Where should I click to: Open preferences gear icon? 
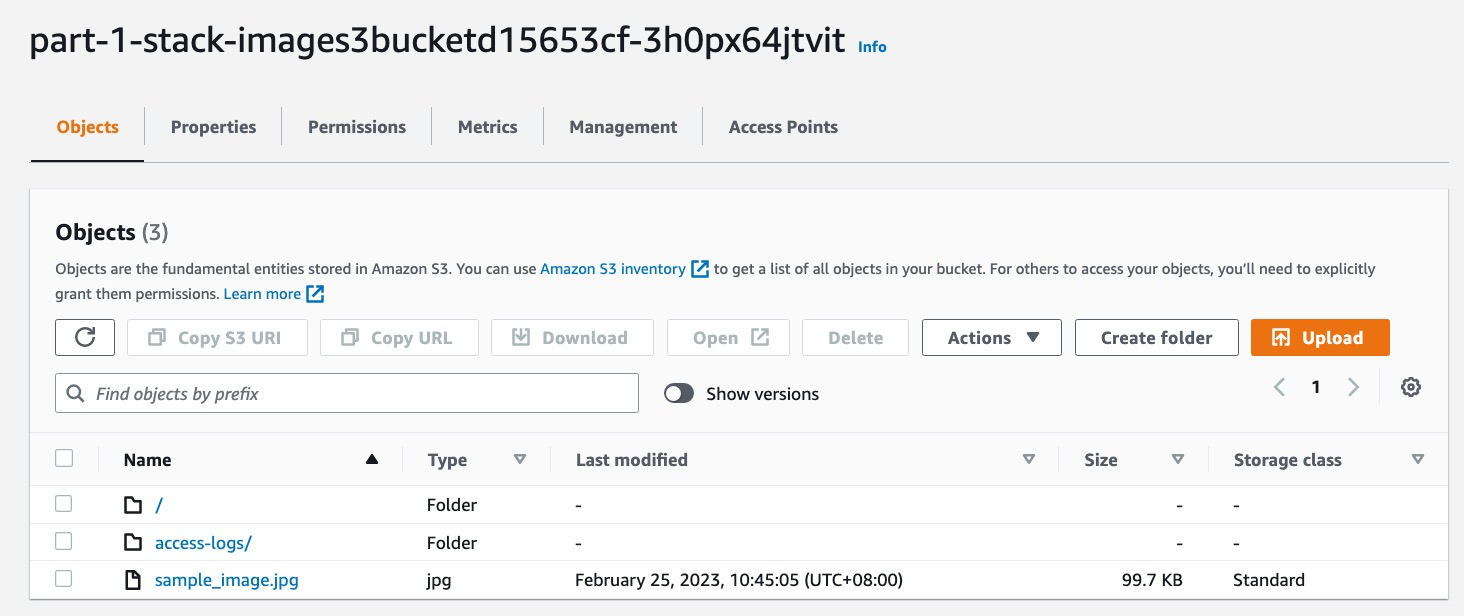coord(1411,387)
